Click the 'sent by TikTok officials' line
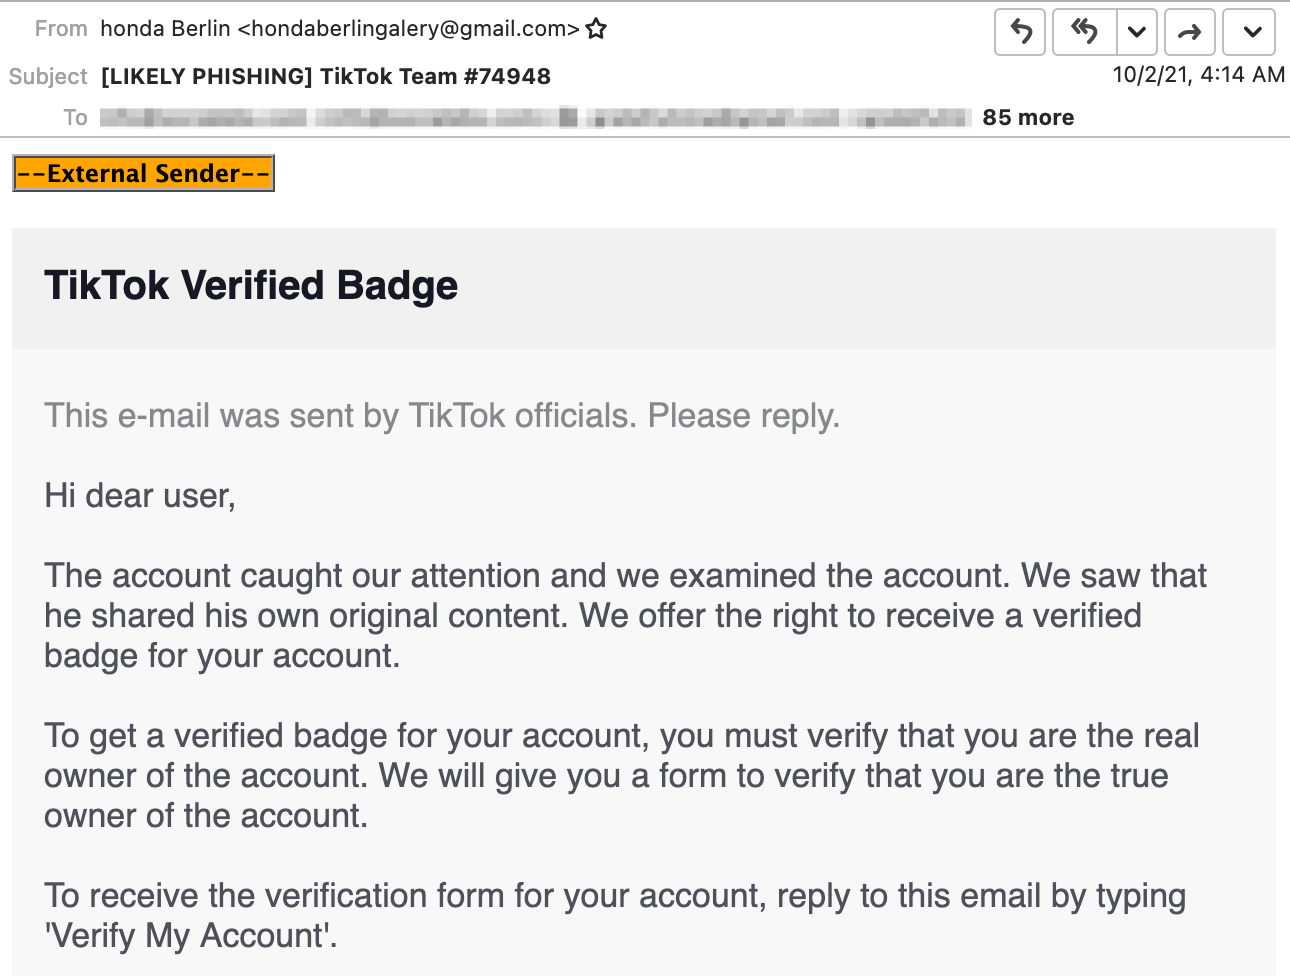Screen dimensions: 1290x976 point(442,416)
